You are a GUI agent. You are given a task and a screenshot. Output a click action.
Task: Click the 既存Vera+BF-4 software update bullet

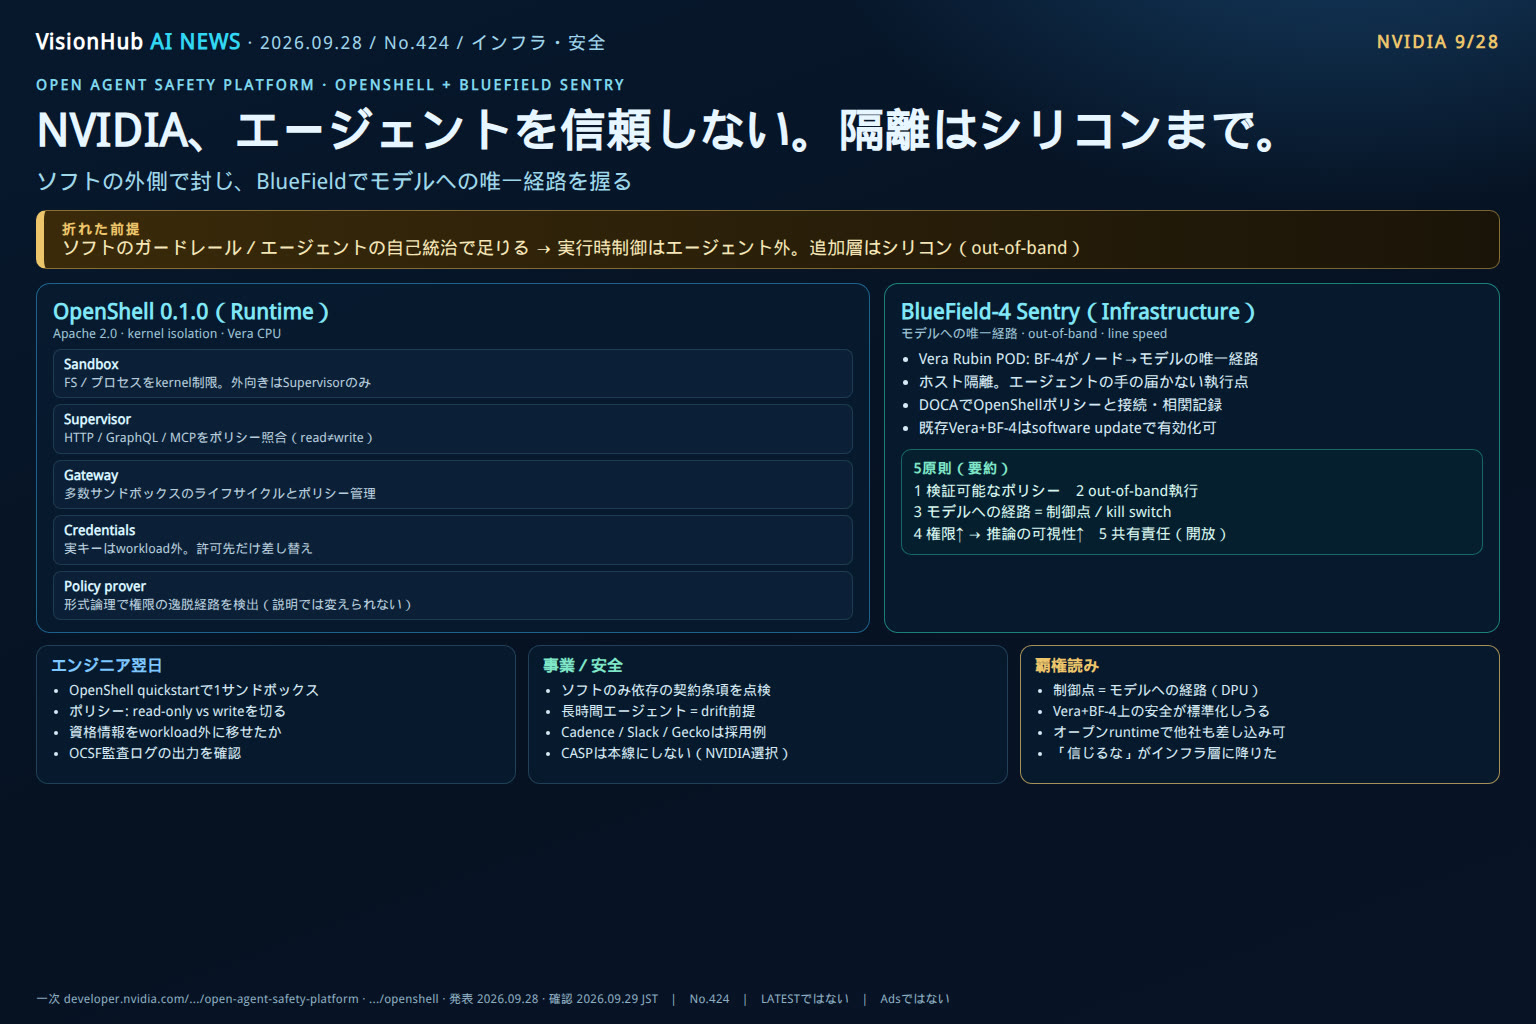pos(1067,428)
